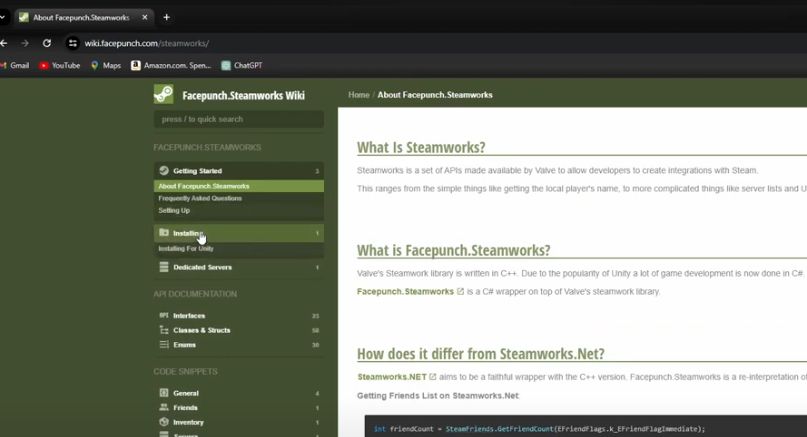This screenshot has width=807, height=437.
Task: Open Installing For Unity page
Action: coord(186,249)
